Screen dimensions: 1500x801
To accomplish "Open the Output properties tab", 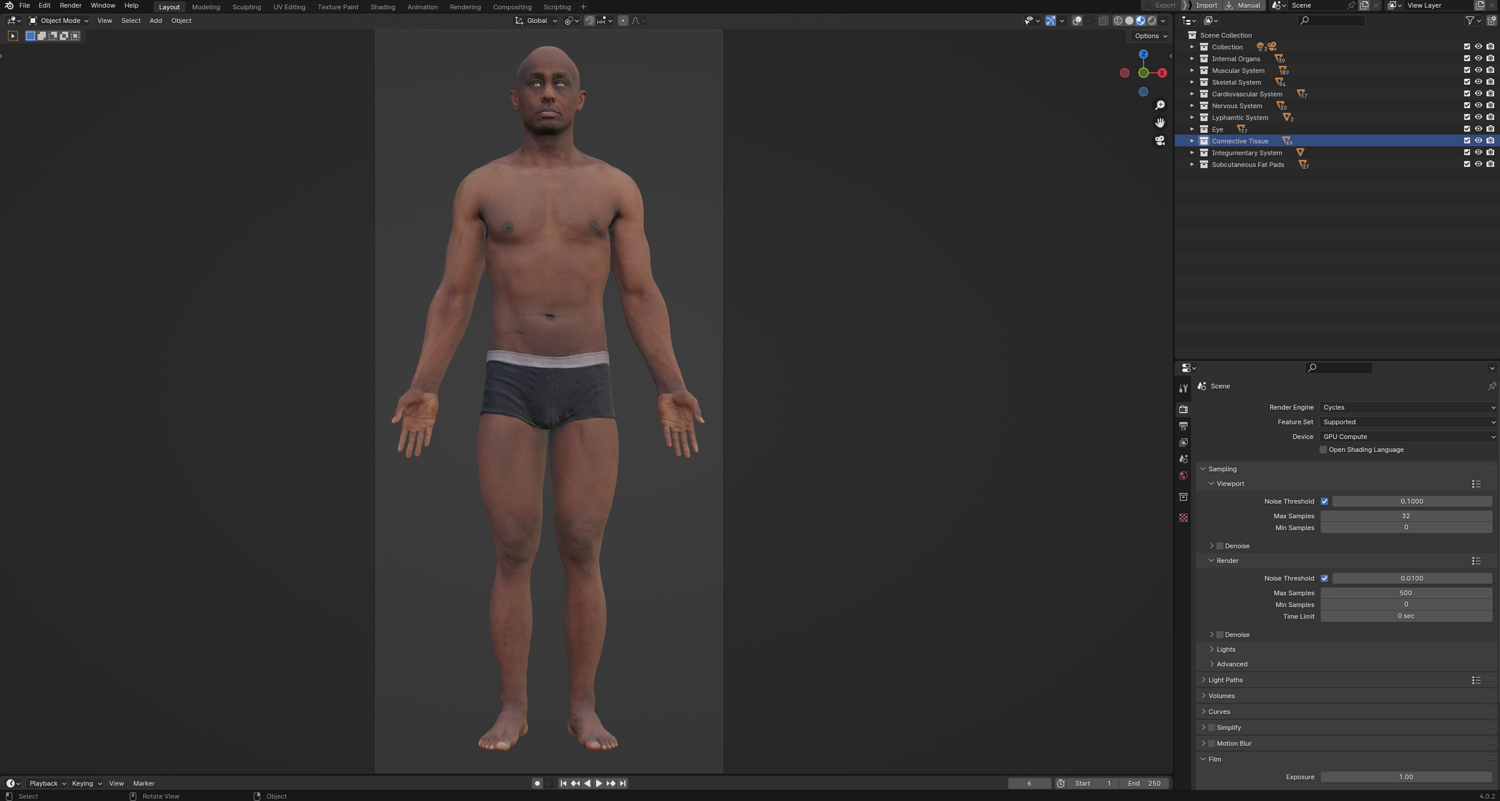I will pos(1183,426).
